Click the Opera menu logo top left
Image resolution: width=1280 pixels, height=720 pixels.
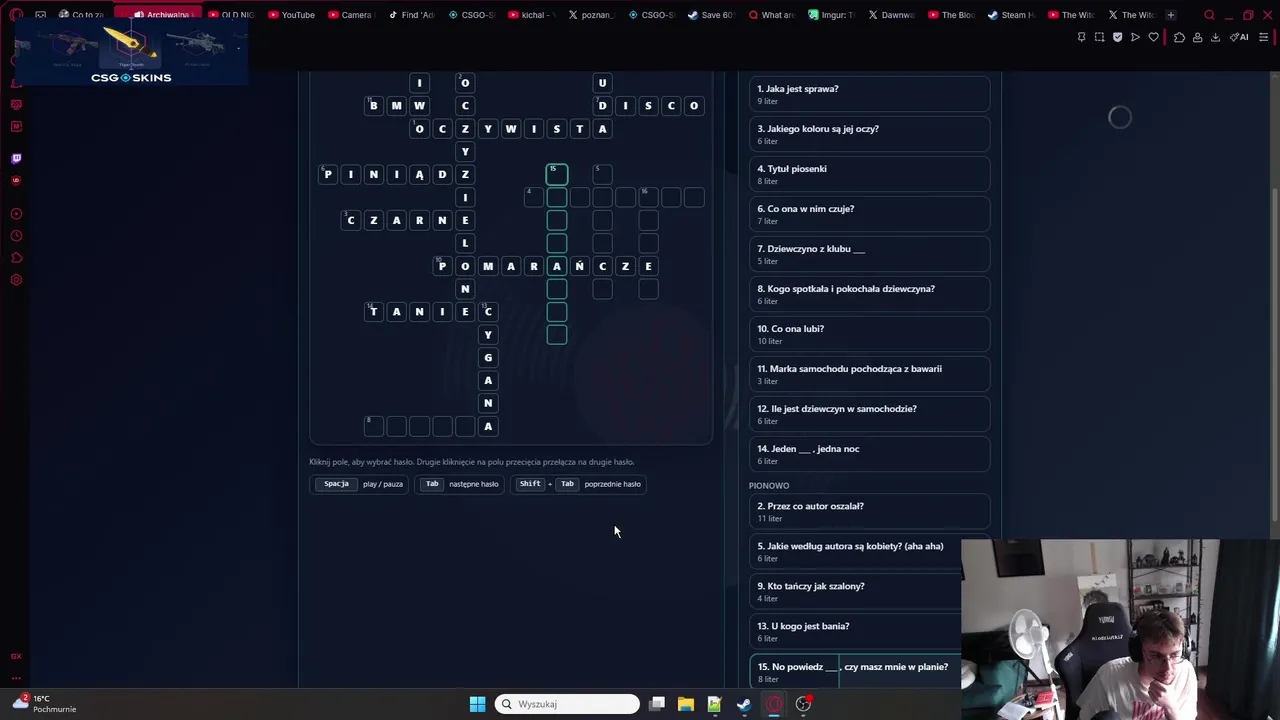point(16,15)
